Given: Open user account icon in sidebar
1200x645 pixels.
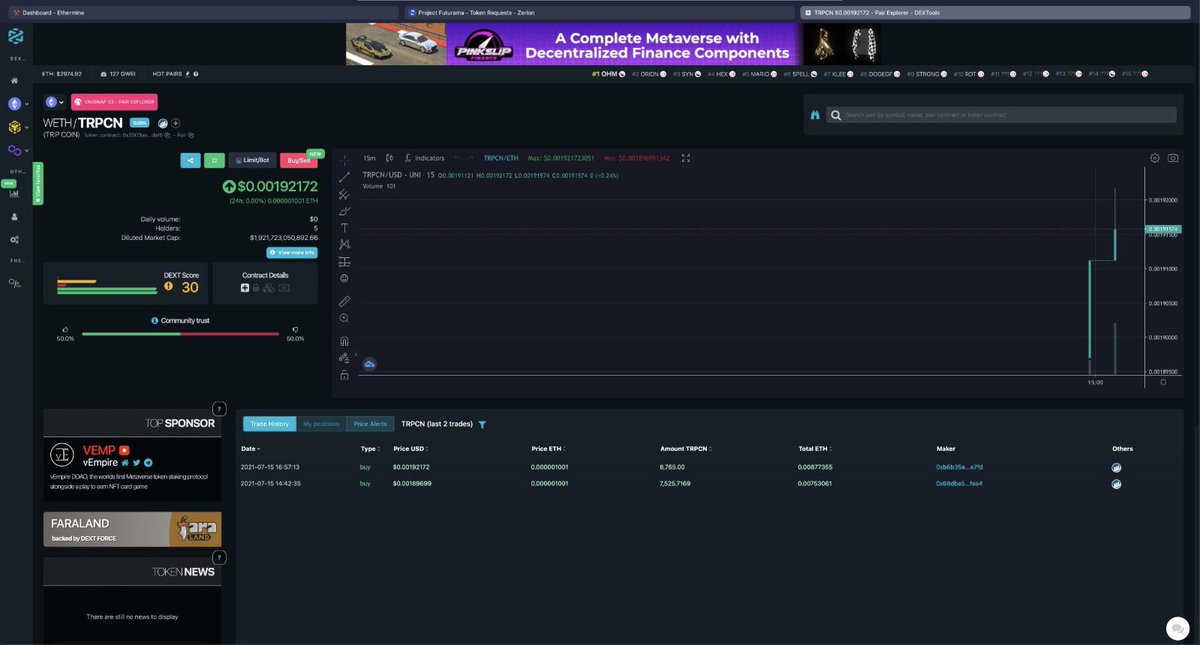Looking at the screenshot, I should 14,216.
